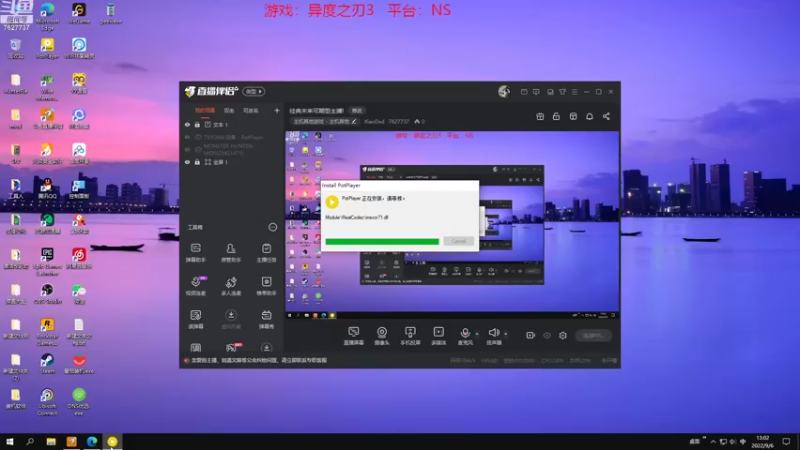
Task: Open the 主播任务 tool icon
Action: (x=266, y=253)
